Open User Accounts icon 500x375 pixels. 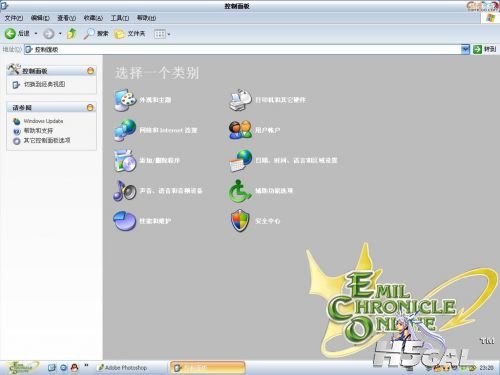pos(240,130)
